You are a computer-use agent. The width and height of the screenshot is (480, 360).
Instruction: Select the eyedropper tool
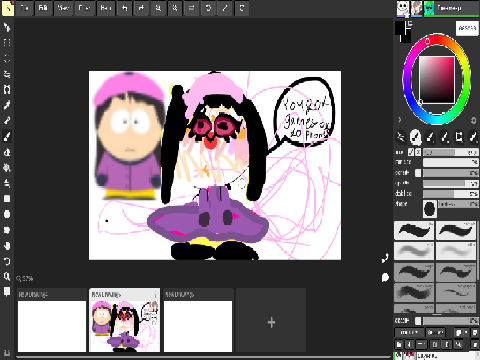7,105
